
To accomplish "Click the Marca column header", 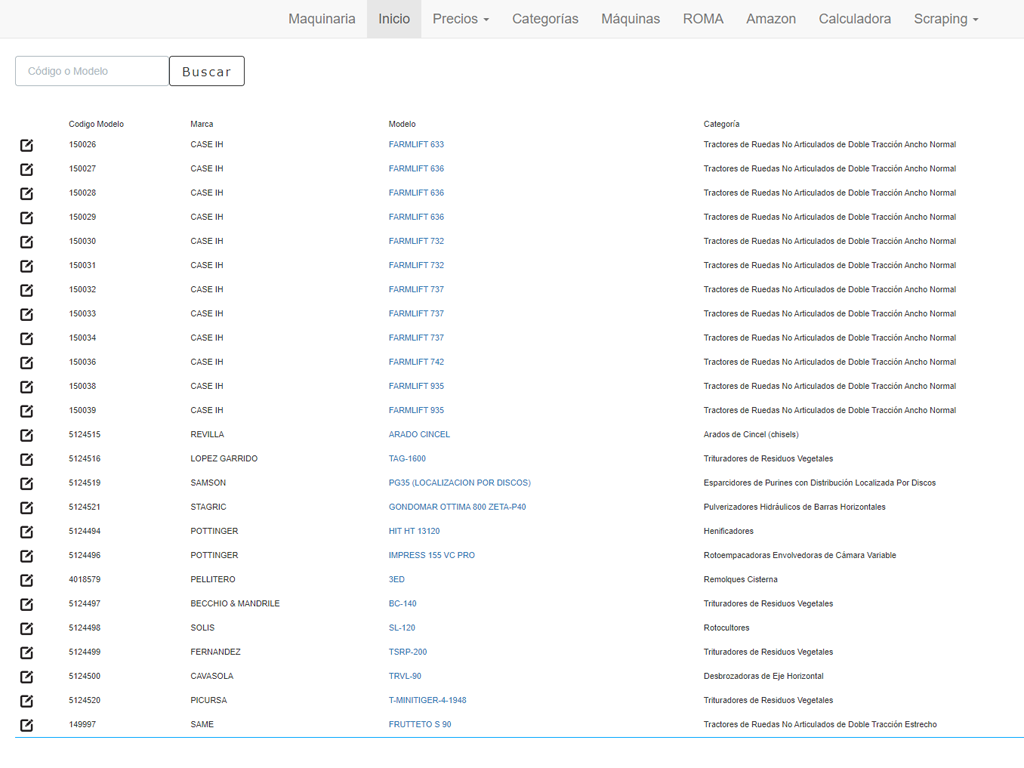I will coord(202,124).
